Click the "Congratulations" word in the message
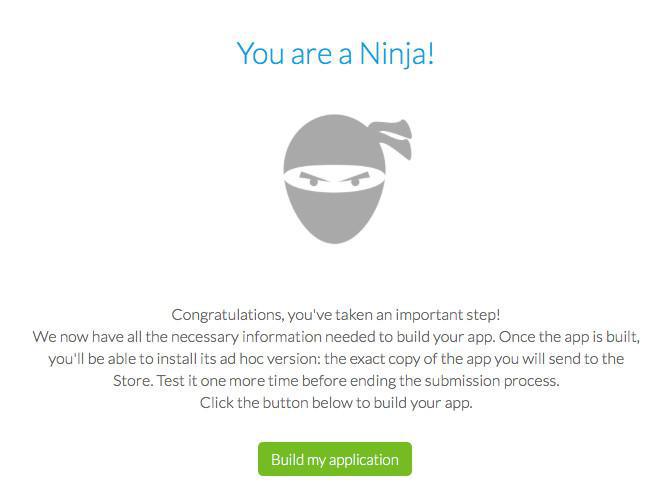The width and height of the screenshot is (666, 490). 228,314
